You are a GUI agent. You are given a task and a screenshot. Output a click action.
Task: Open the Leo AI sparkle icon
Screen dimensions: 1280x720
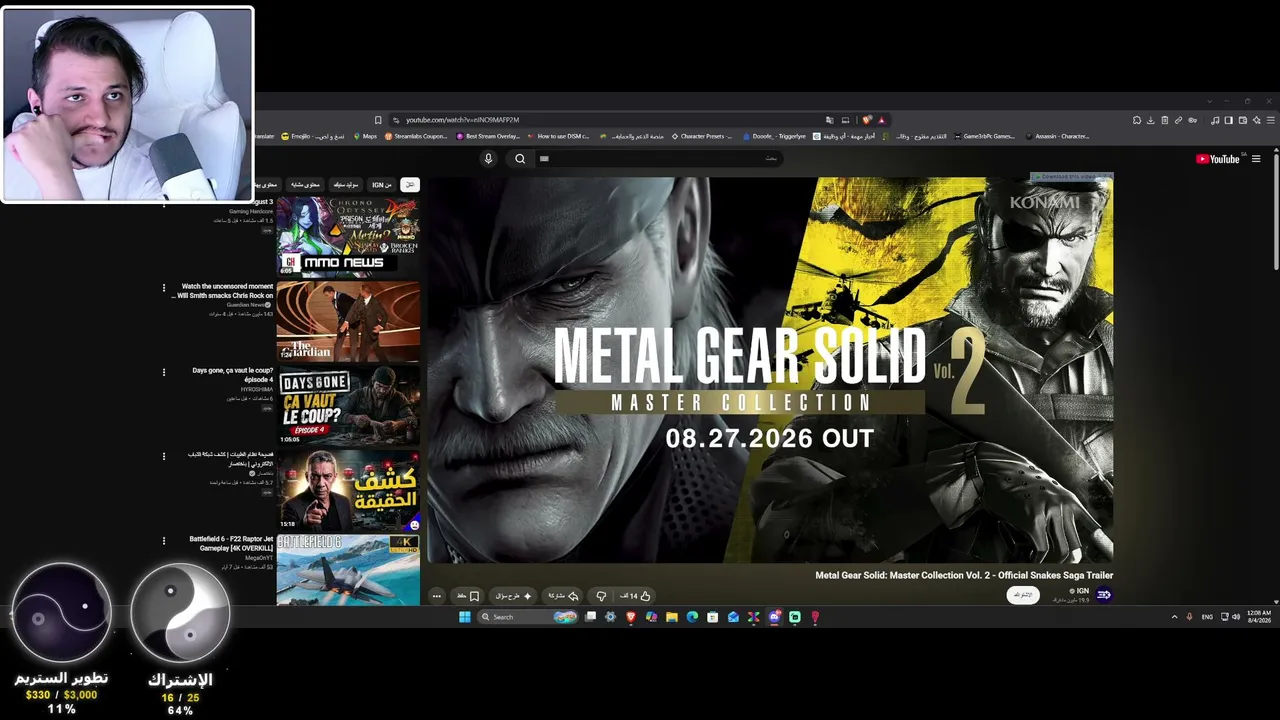click(1256, 120)
